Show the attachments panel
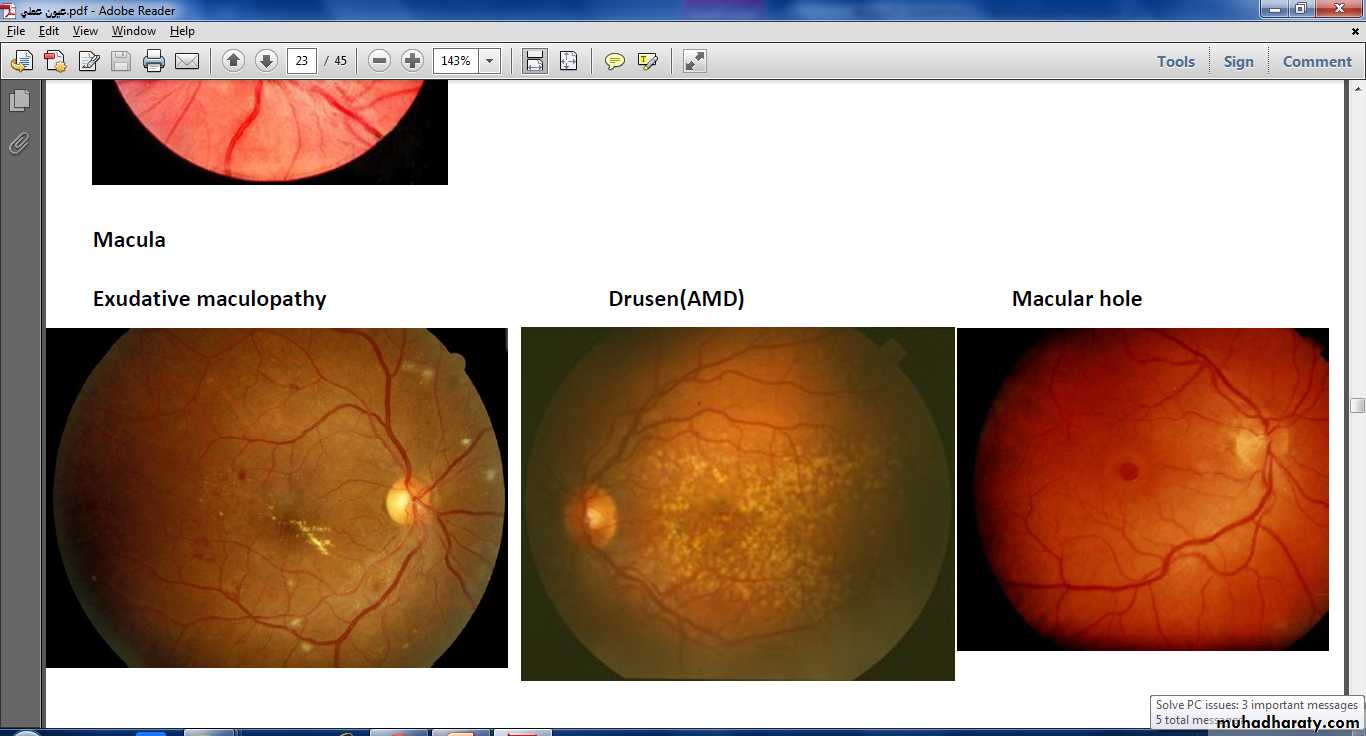The image size is (1366, 736). point(19,144)
